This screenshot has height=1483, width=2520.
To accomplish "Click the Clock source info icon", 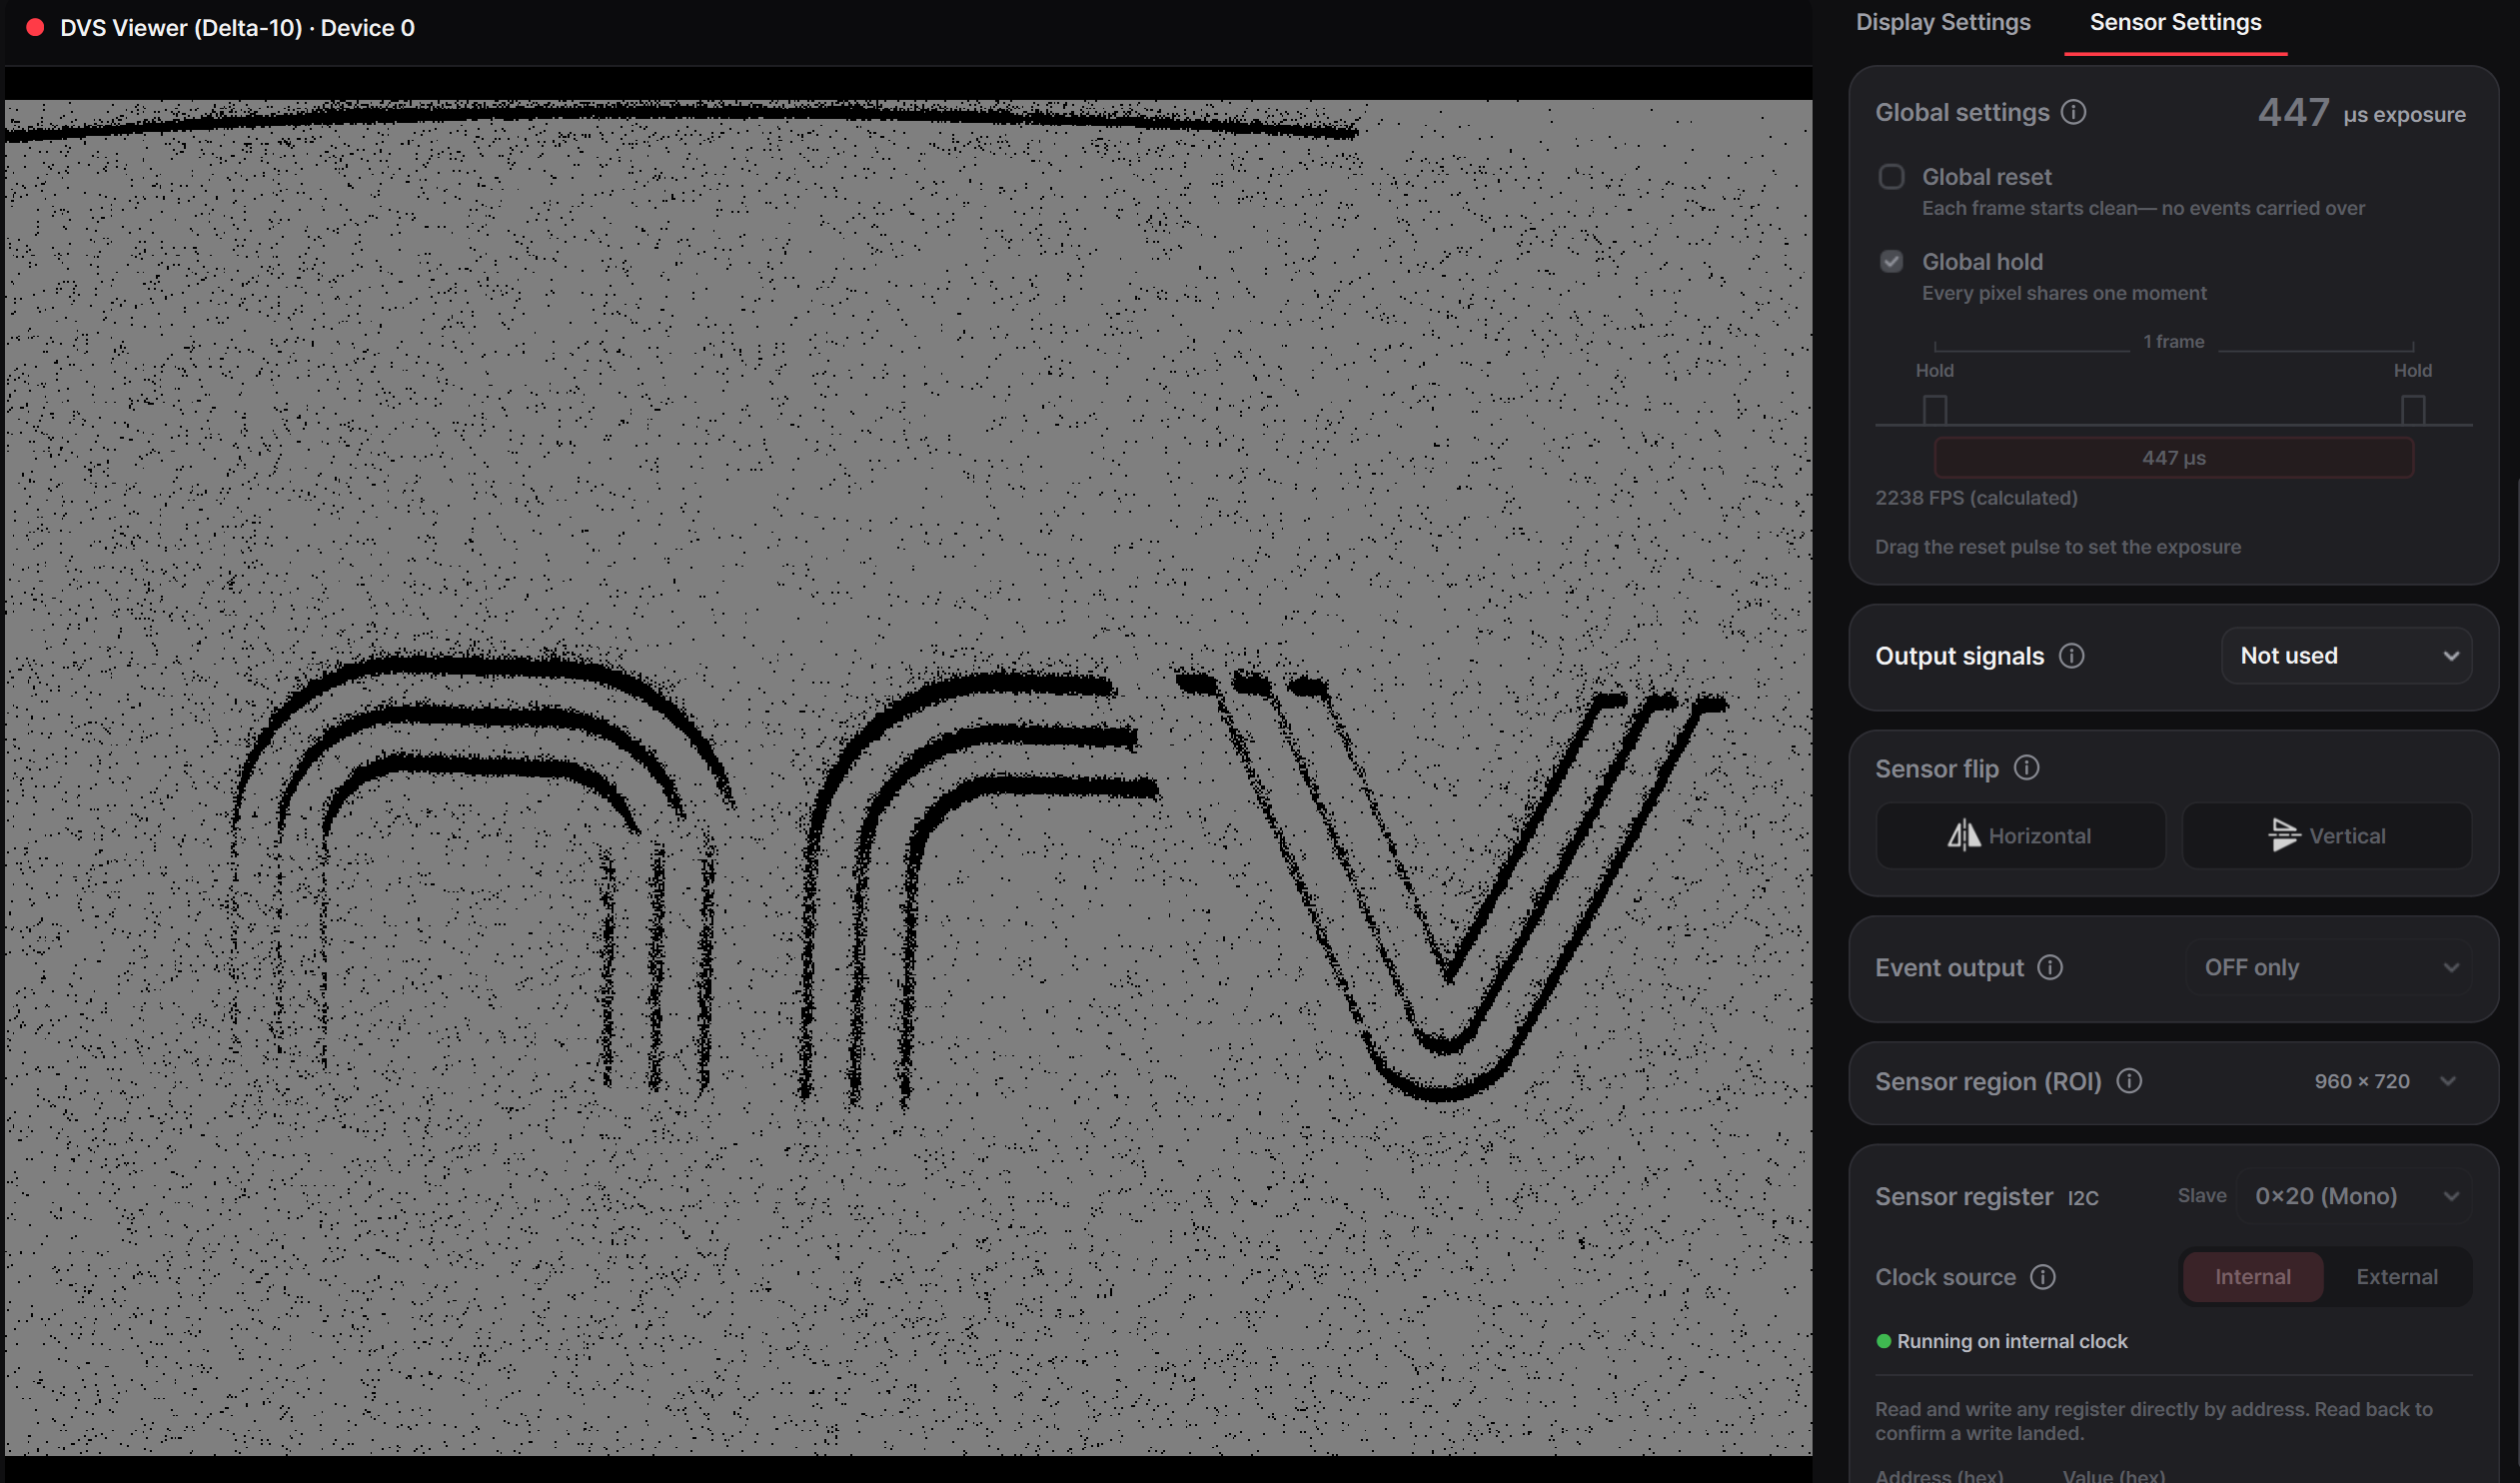I will tap(2043, 1277).
